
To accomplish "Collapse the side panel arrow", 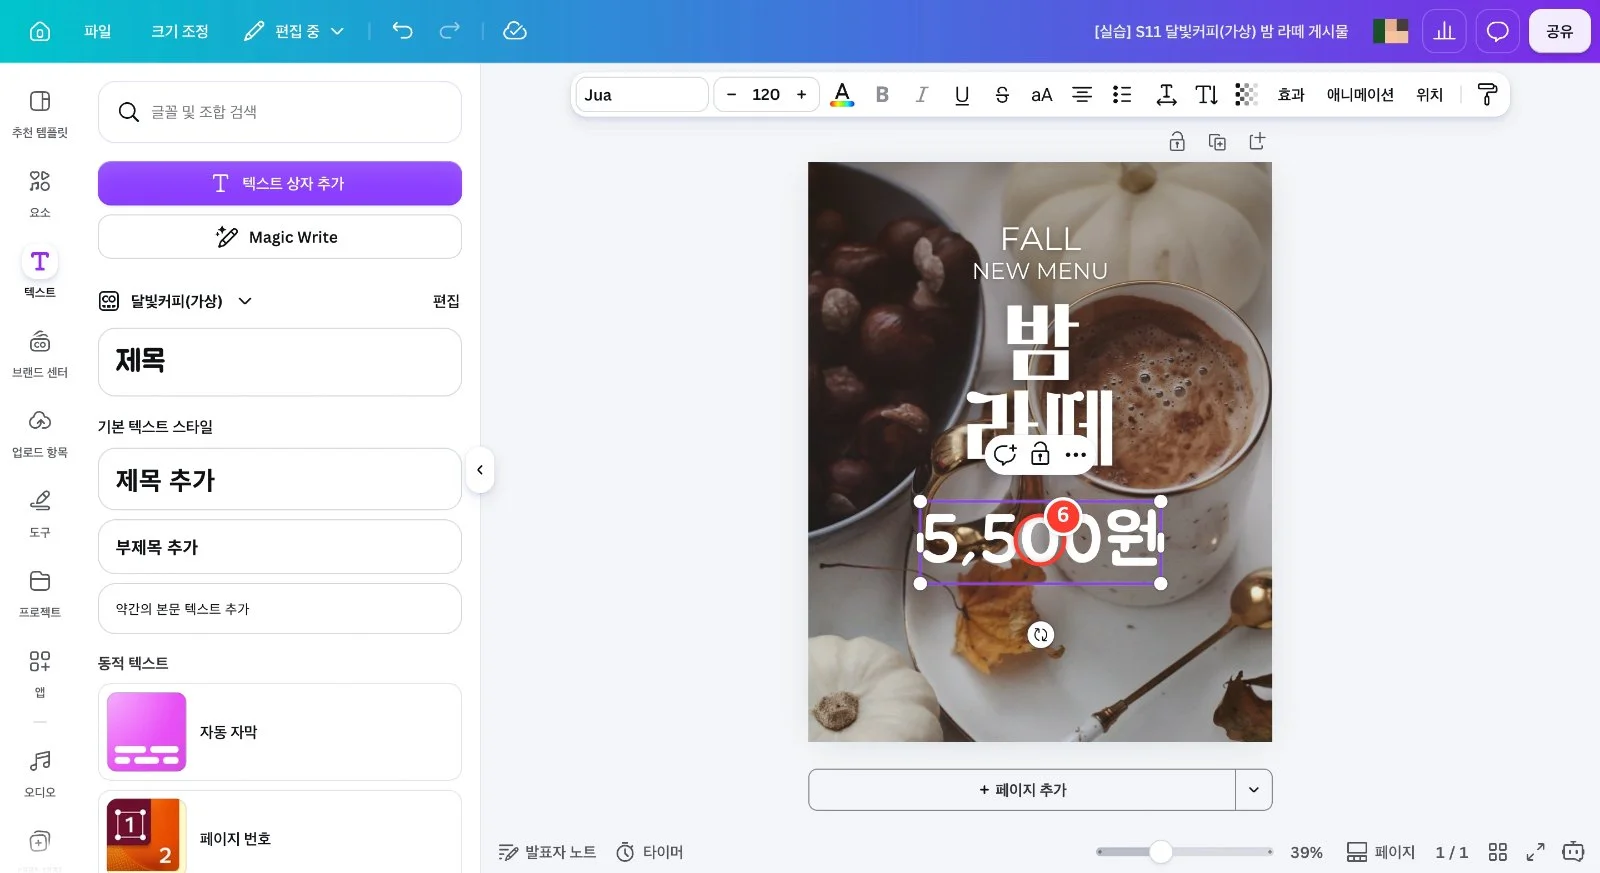I will pos(480,470).
